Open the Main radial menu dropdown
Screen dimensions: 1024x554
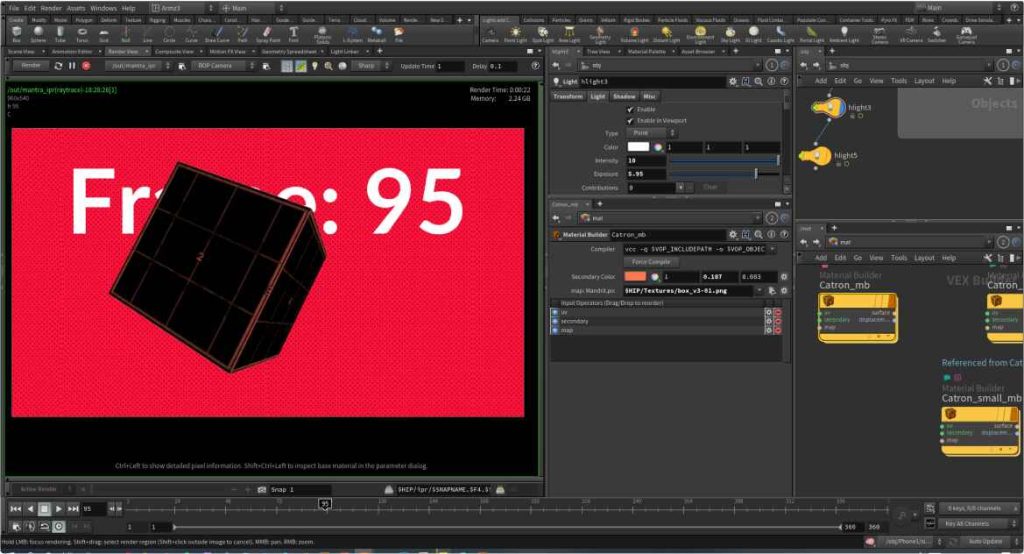(x=253, y=8)
